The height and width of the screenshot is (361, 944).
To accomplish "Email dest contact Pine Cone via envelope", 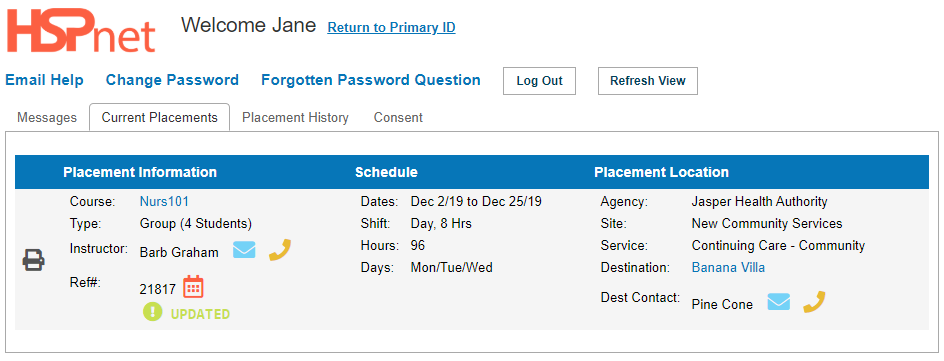I will pyautogui.click(x=778, y=301).
